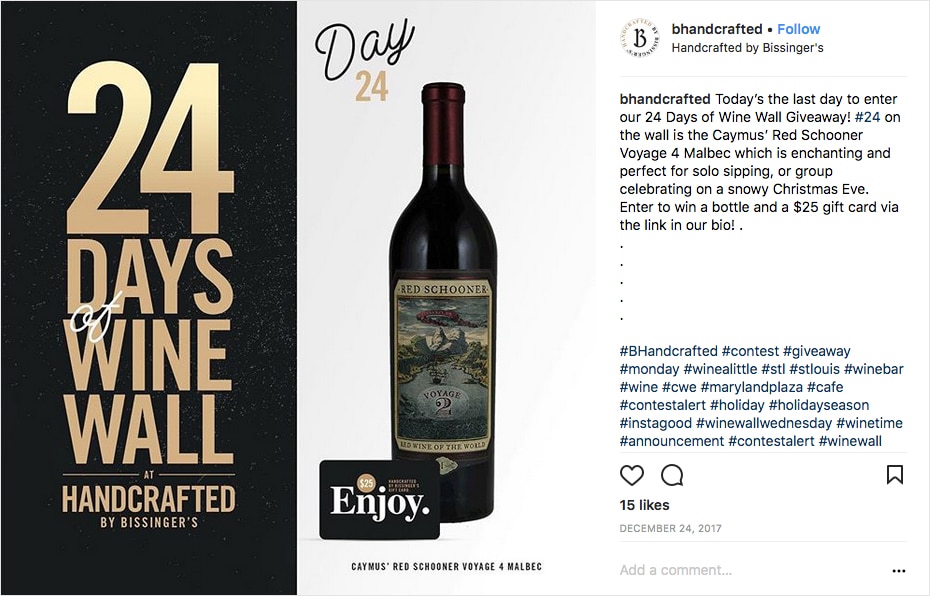Screen dimensions: 930x596
Task: Like the post with the heart icon
Action: coord(632,474)
